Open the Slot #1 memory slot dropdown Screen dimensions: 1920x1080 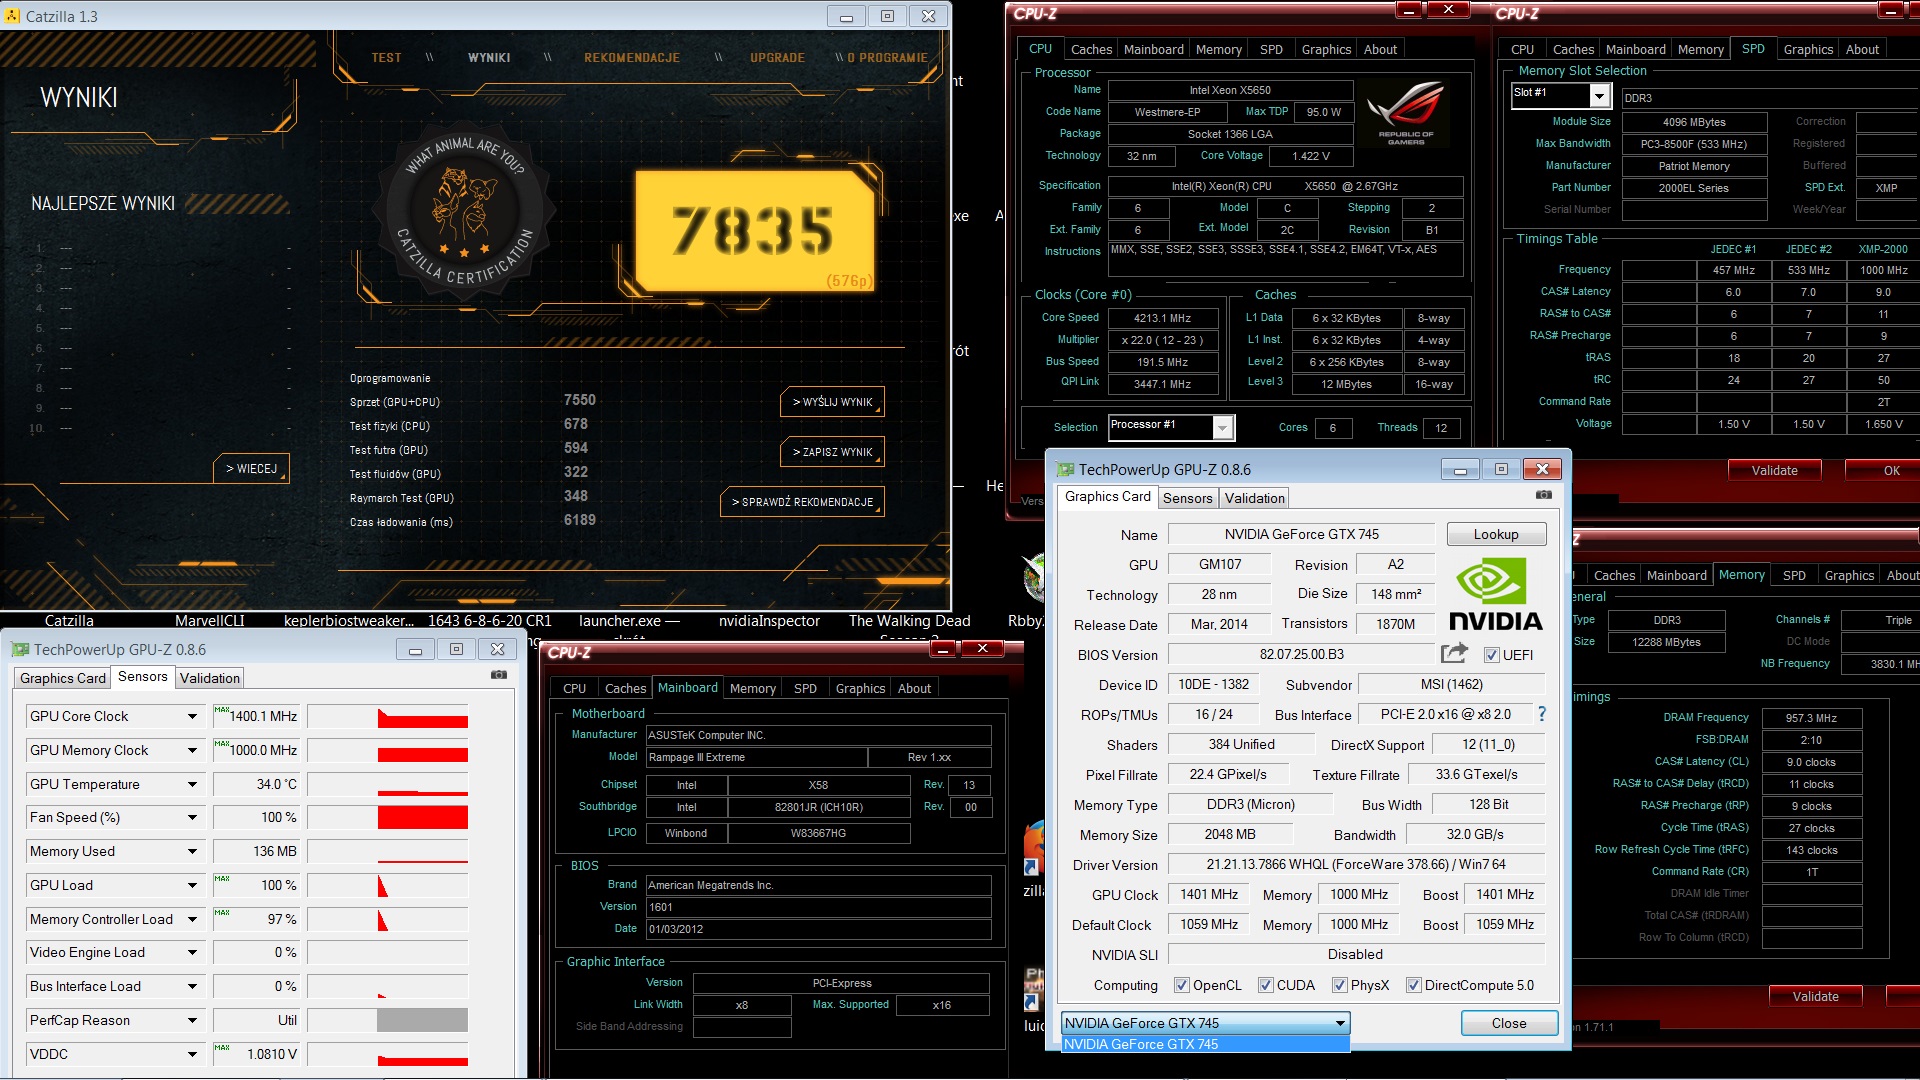click(x=1600, y=95)
